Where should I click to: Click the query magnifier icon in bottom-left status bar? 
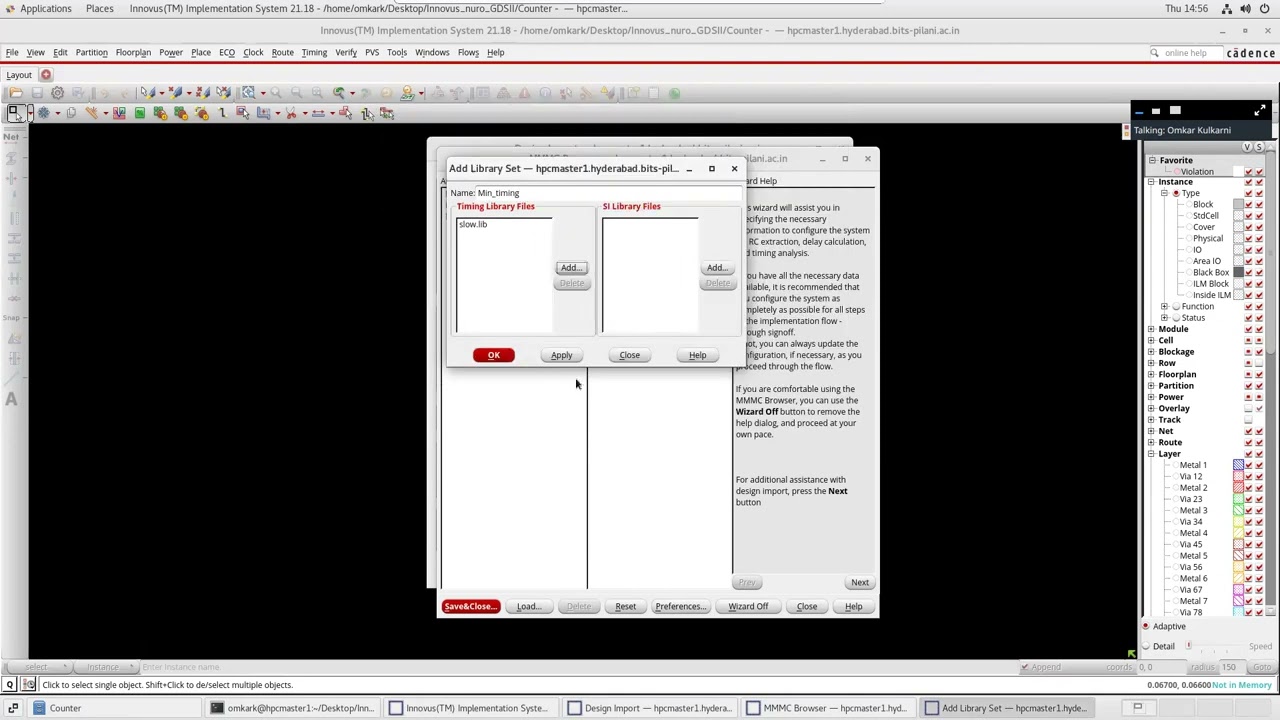[9, 685]
